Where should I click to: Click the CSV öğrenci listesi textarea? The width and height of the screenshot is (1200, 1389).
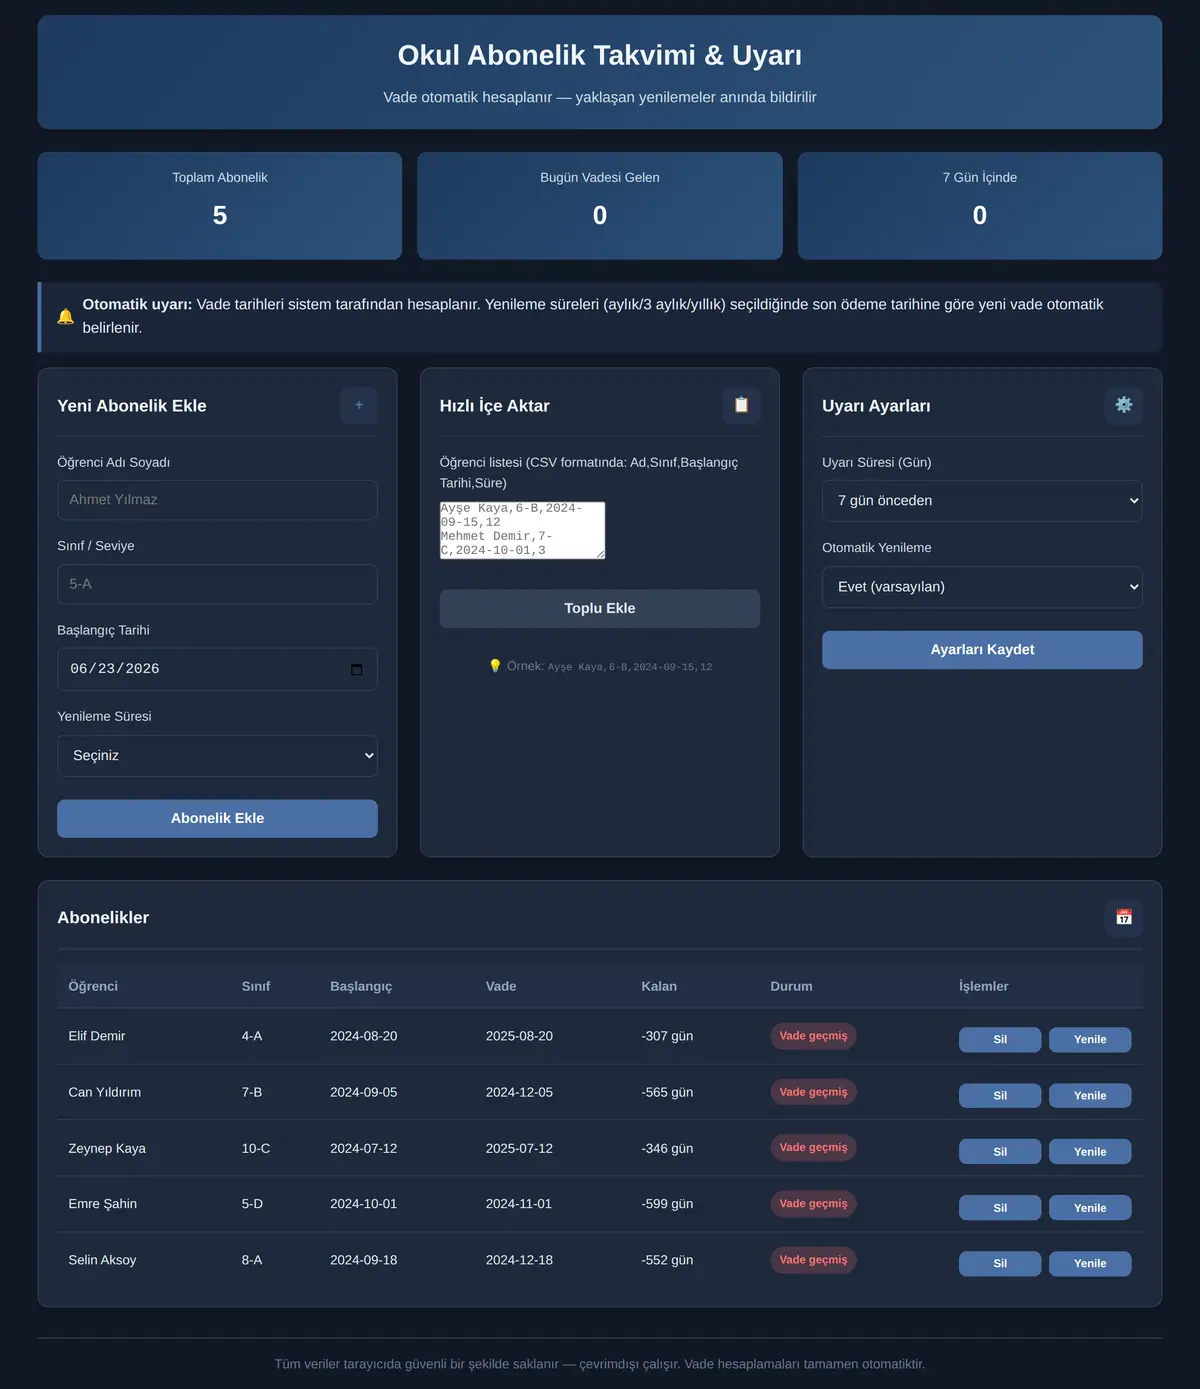pos(522,530)
